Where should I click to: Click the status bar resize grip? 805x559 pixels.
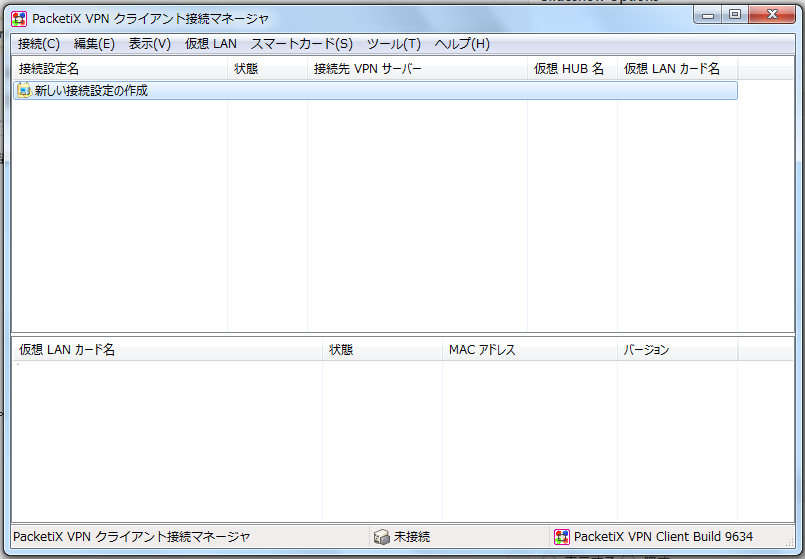pos(789,542)
